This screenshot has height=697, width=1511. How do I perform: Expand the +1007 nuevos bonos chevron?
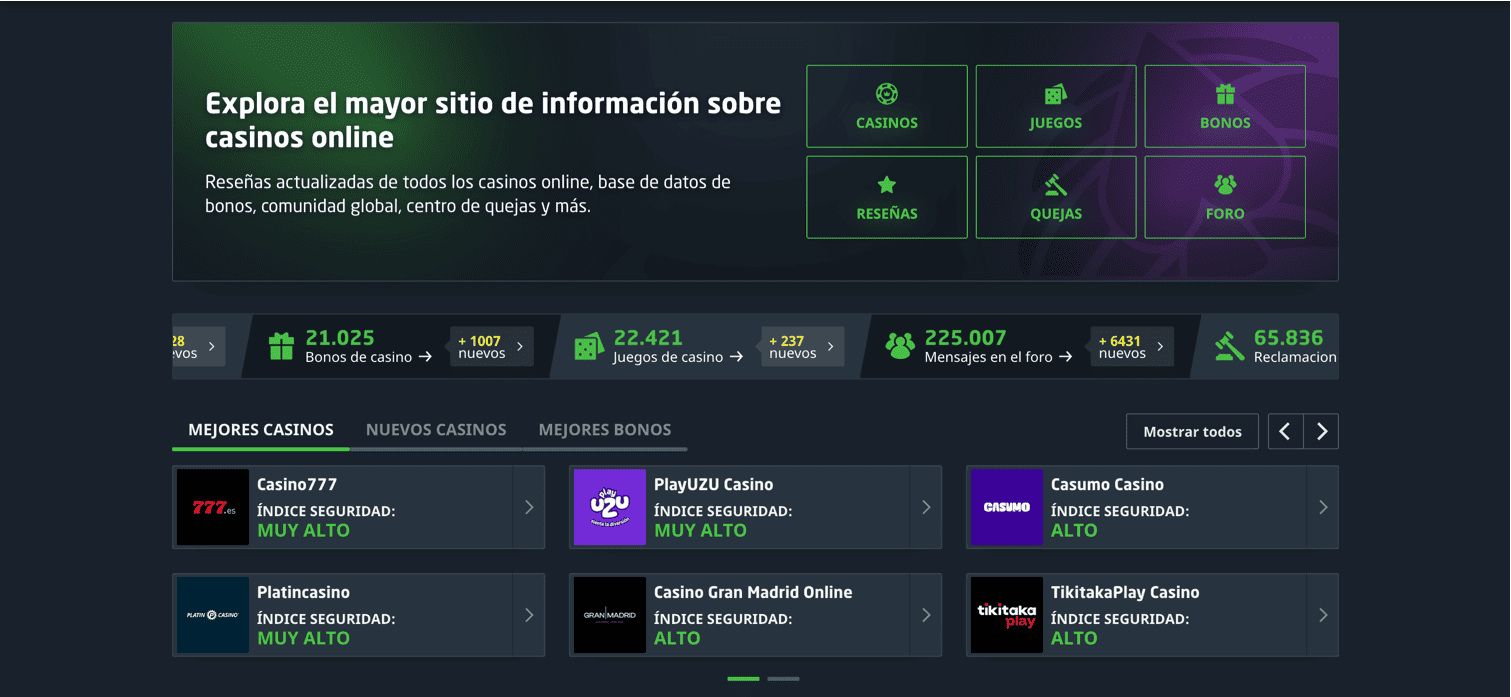[x=520, y=346]
